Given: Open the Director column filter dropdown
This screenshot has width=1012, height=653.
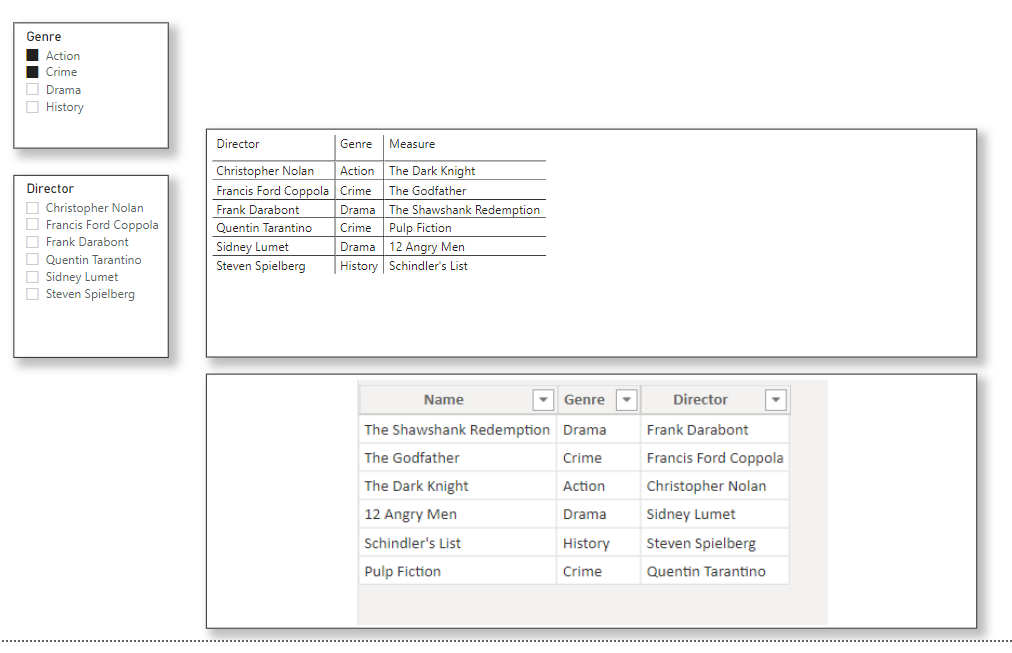Looking at the screenshot, I should 776,400.
